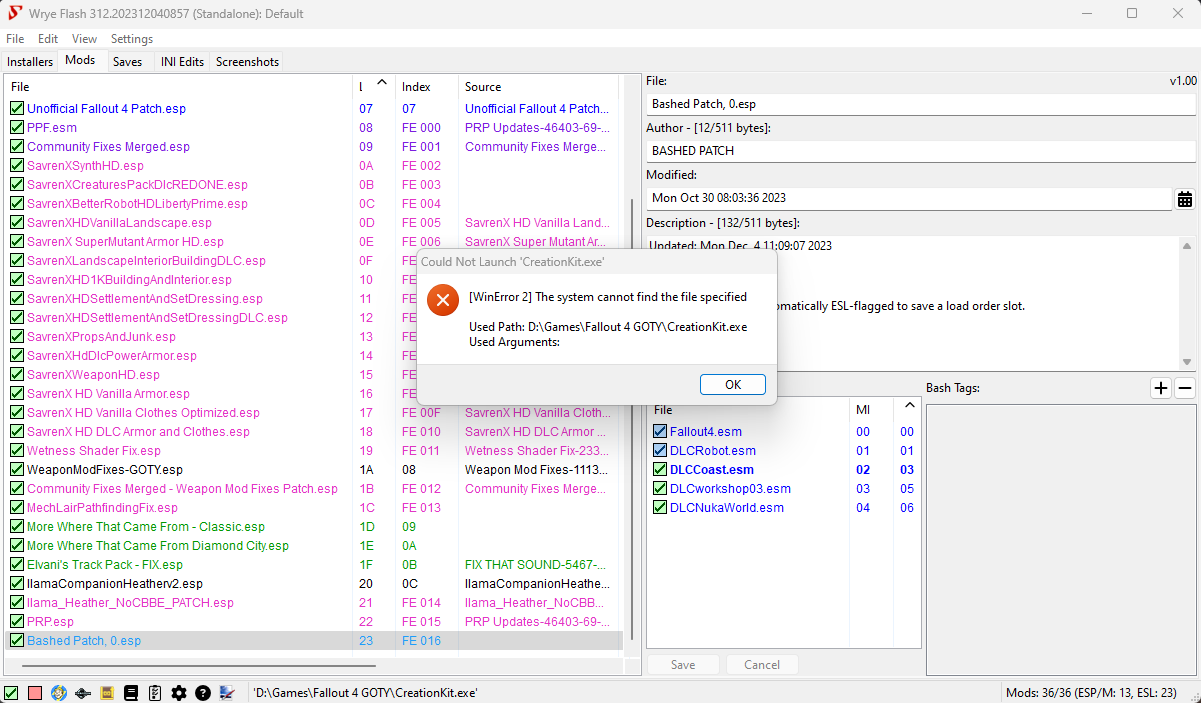Click the description box scroll-down arrow
The image size is (1201, 703).
point(1187,362)
